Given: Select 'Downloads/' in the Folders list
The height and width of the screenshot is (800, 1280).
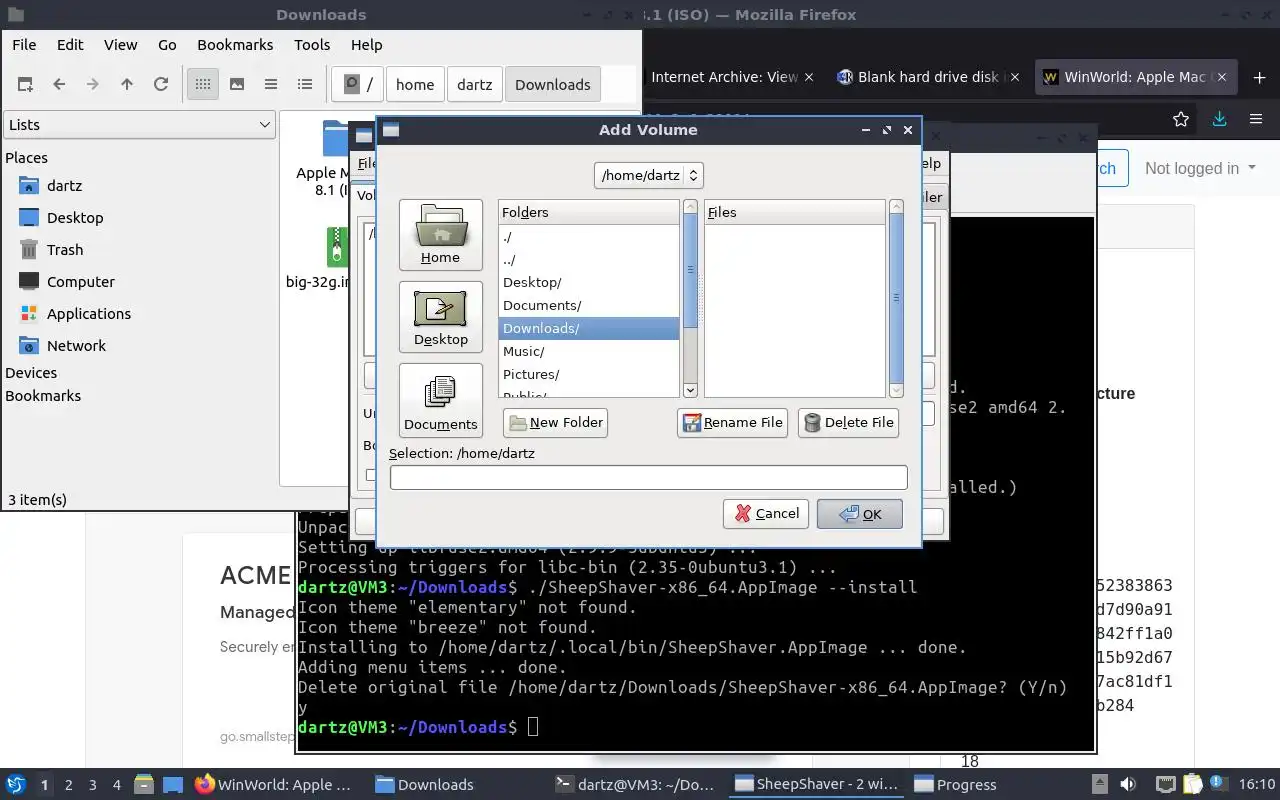Looking at the screenshot, I should click(x=588, y=329).
